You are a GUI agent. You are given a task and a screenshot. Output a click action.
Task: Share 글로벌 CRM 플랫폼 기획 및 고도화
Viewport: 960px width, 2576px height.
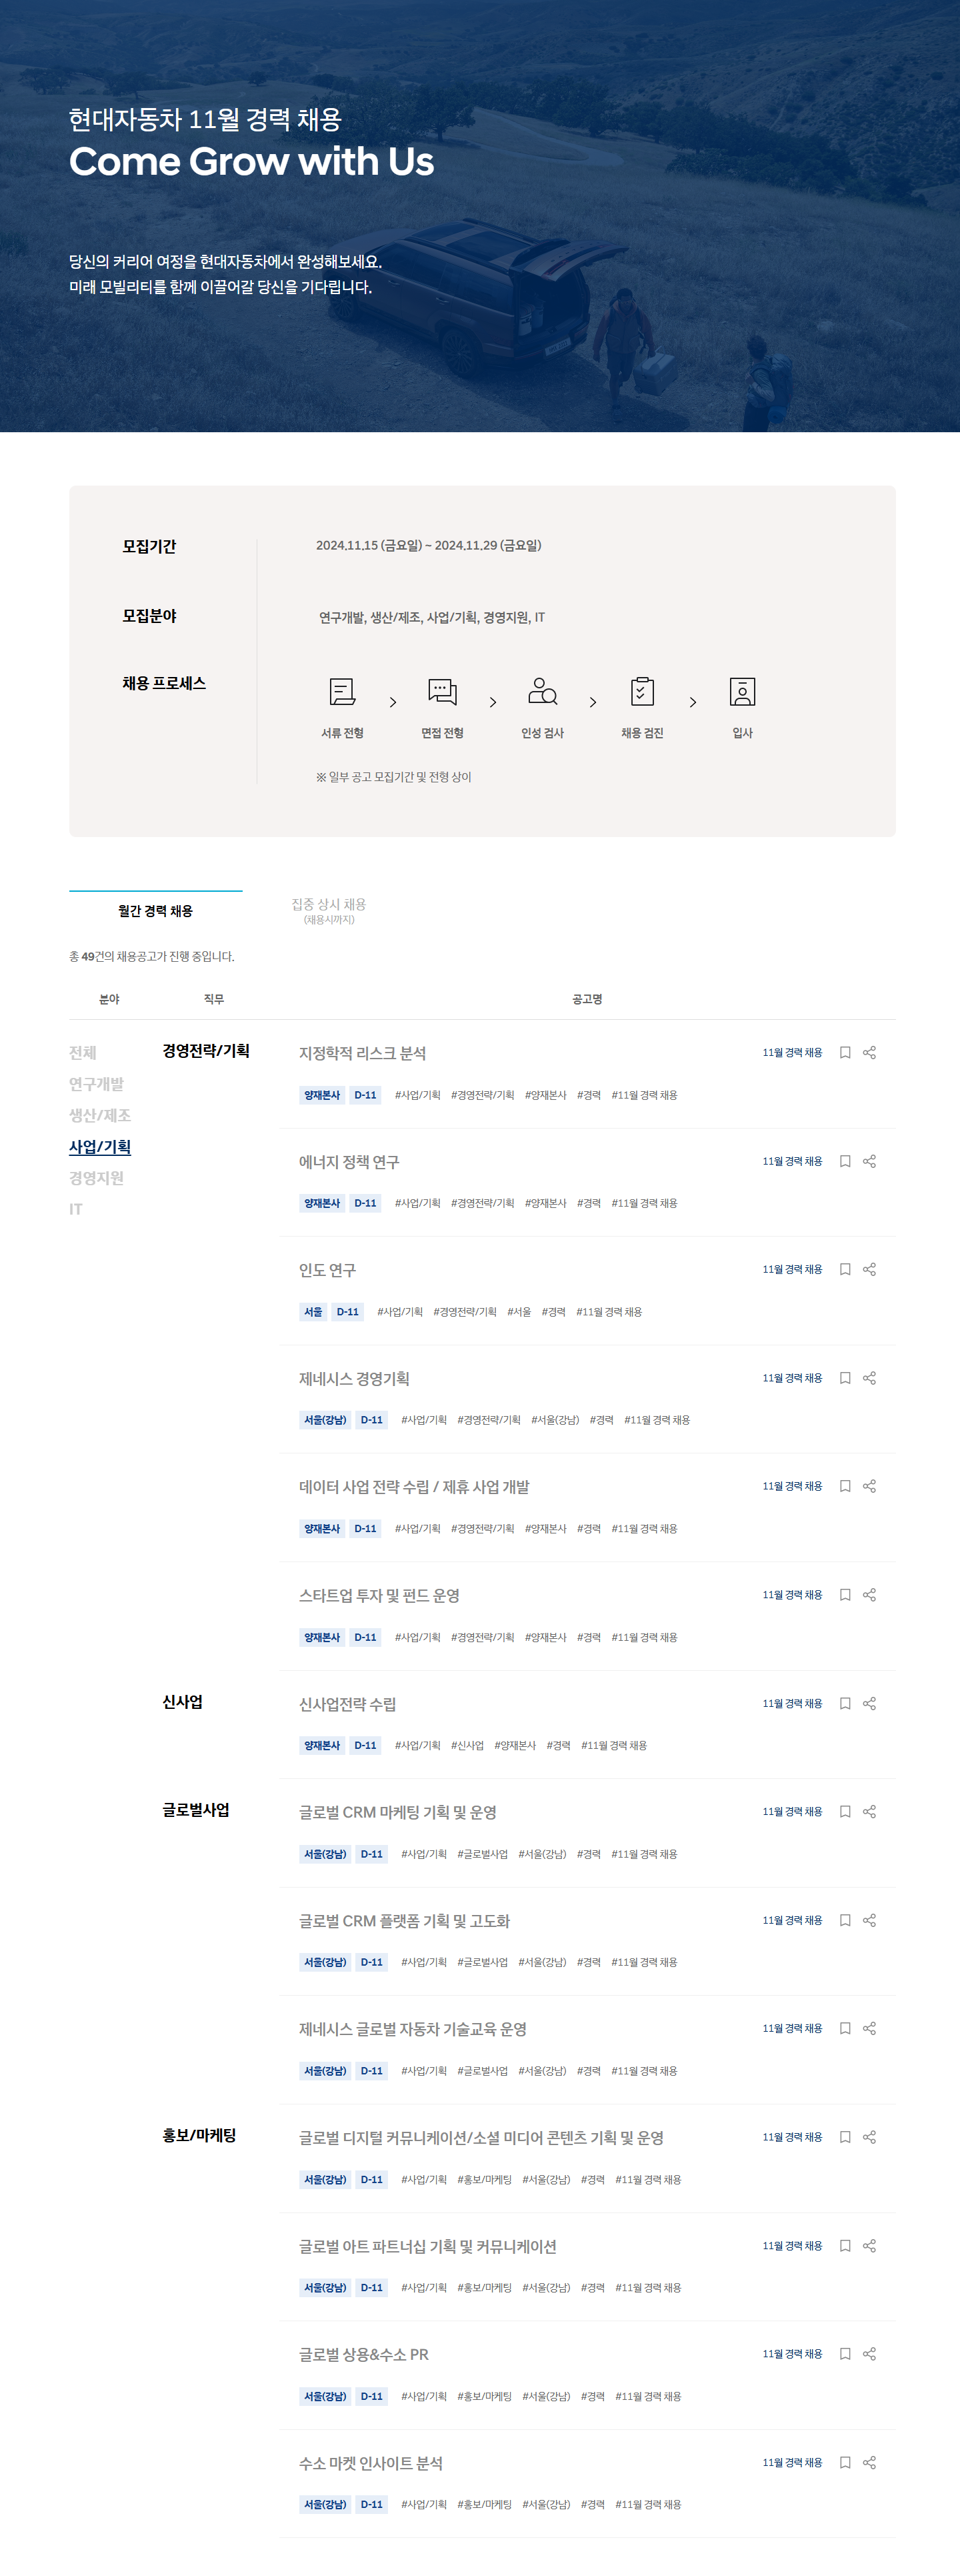tap(869, 1920)
